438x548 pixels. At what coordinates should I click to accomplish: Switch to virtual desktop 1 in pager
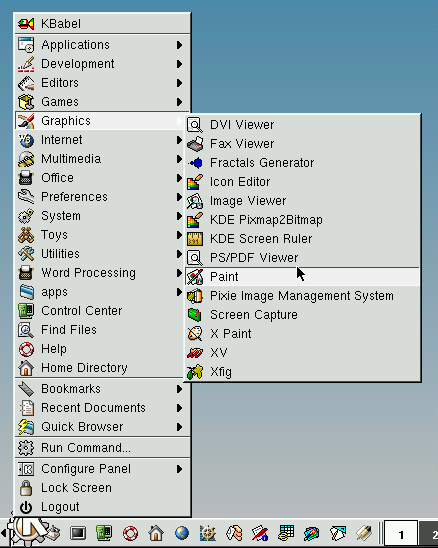[401, 534]
